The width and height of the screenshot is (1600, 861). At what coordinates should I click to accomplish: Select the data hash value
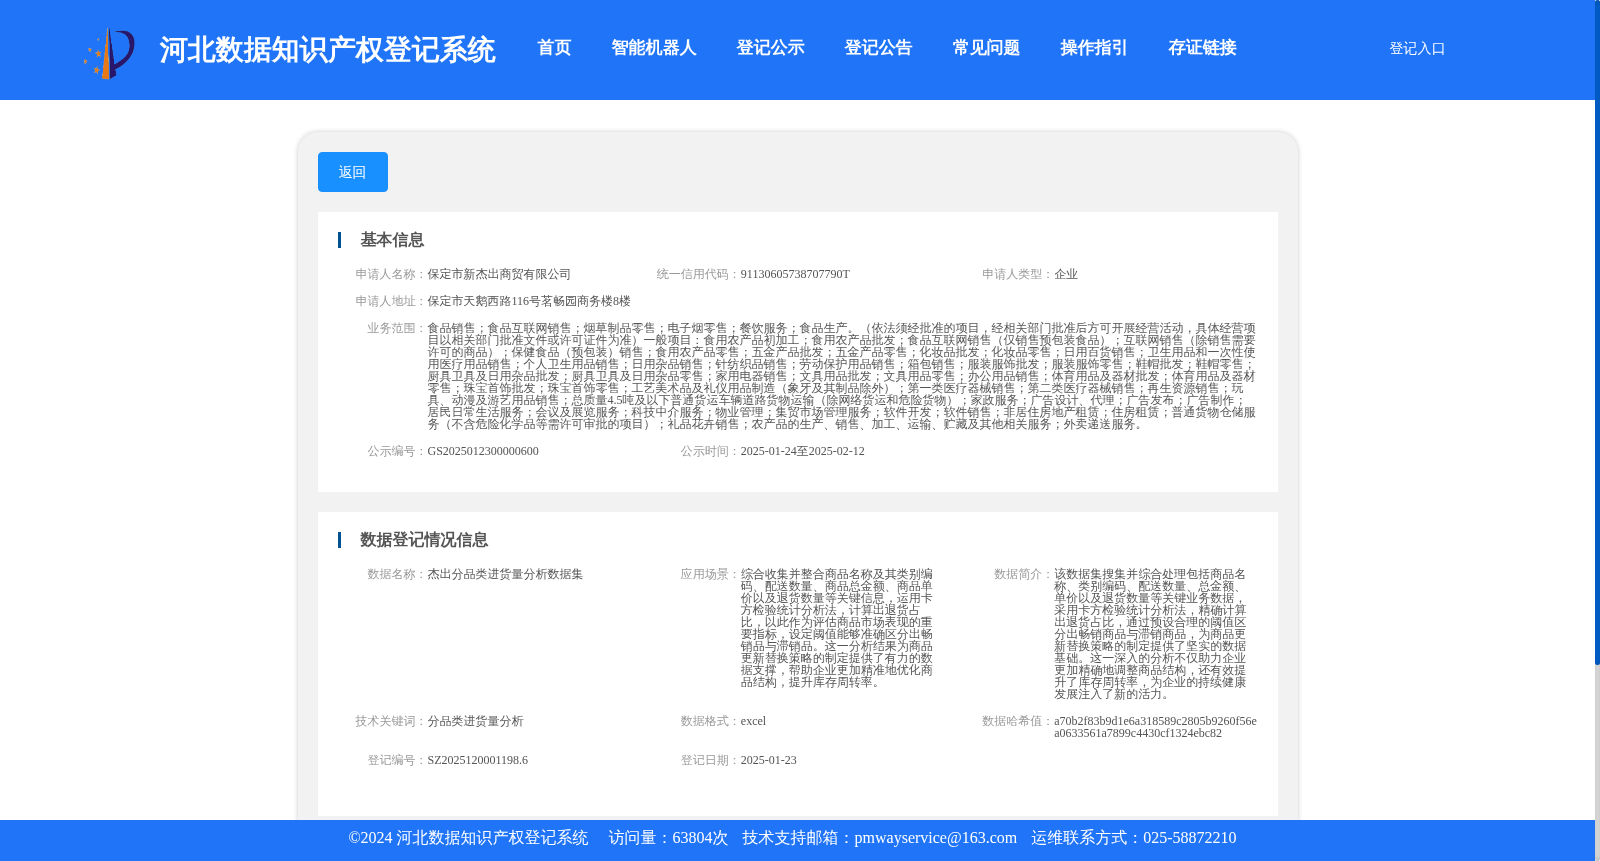[x=1155, y=727]
